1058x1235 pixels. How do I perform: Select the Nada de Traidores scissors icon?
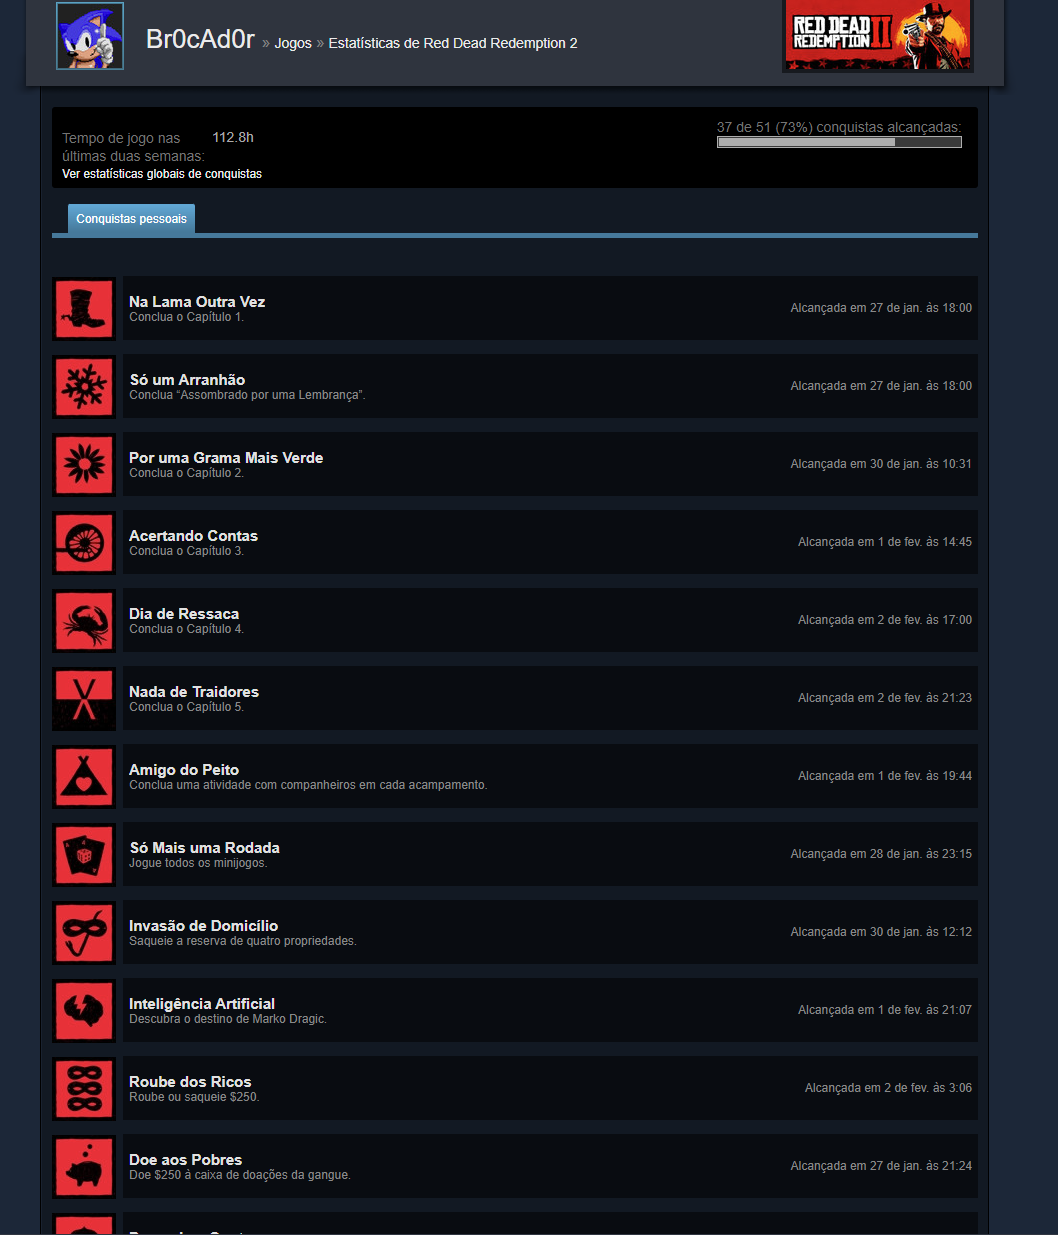pyautogui.click(x=83, y=698)
